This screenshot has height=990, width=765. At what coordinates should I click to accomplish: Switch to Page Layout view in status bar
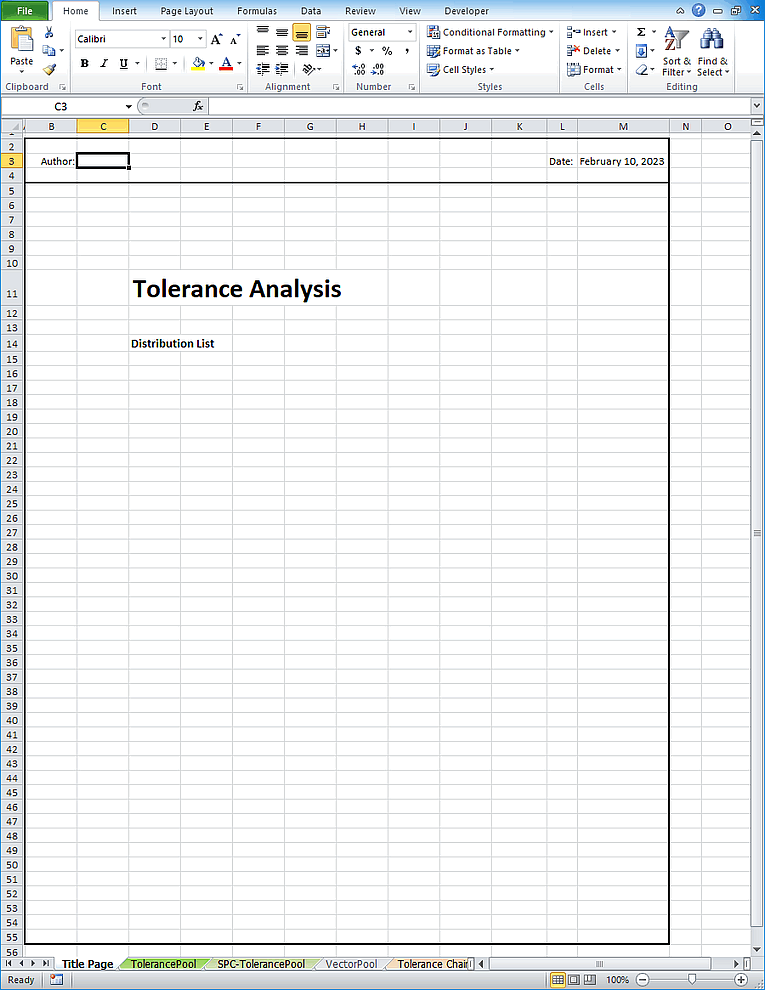[573, 980]
